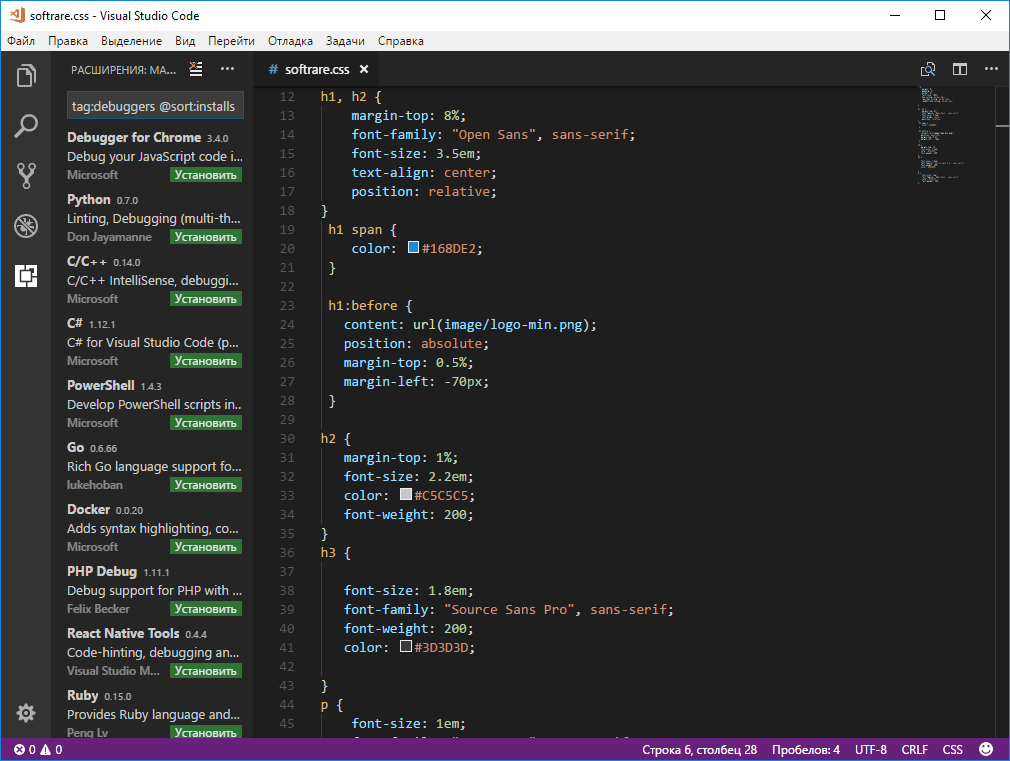The width and height of the screenshot is (1010, 761).
Task: Open the Debugger for Chrome extension title
Action: (134, 137)
